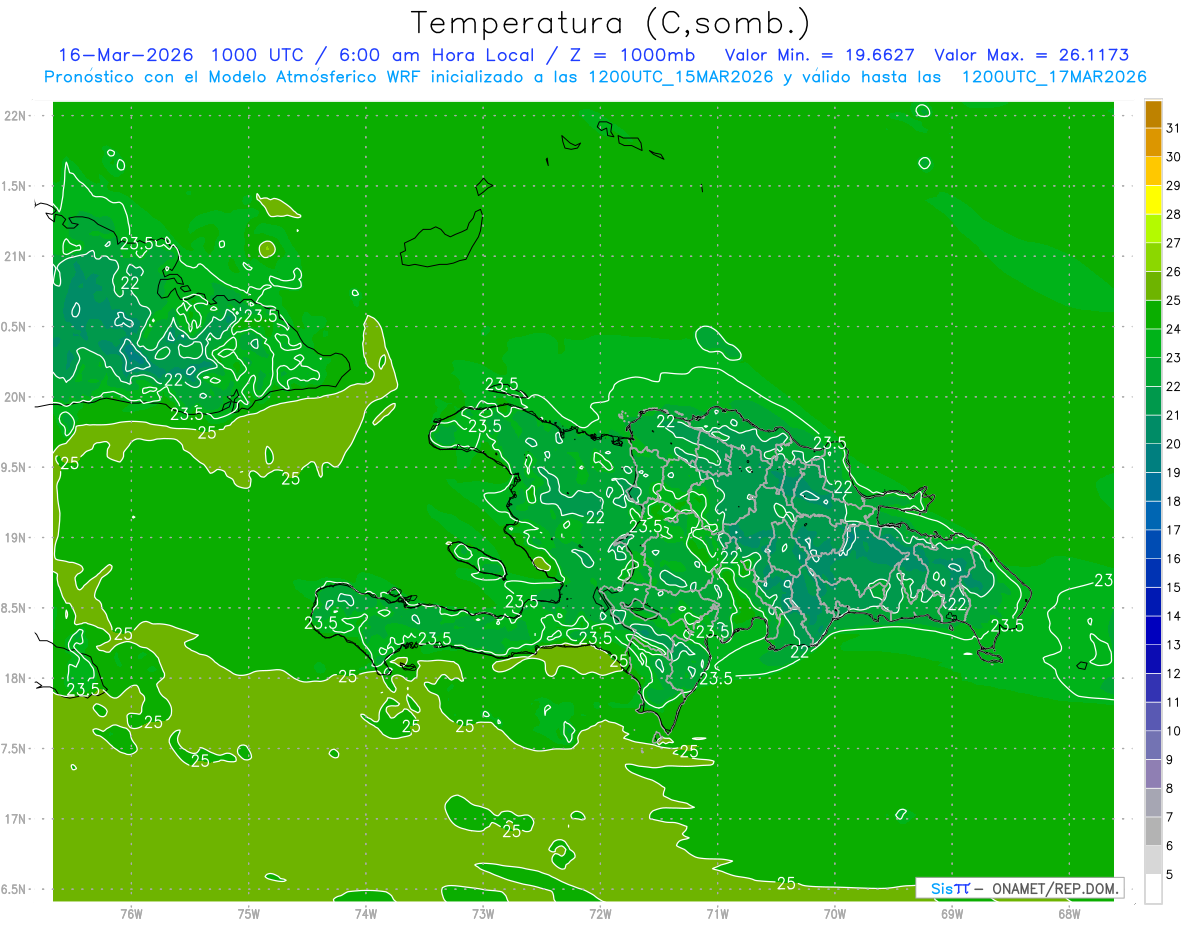The height and width of the screenshot is (927, 1200).
Task: Click the color bar segment between 25 and 26
Action: pyautogui.click(x=1153, y=286)
